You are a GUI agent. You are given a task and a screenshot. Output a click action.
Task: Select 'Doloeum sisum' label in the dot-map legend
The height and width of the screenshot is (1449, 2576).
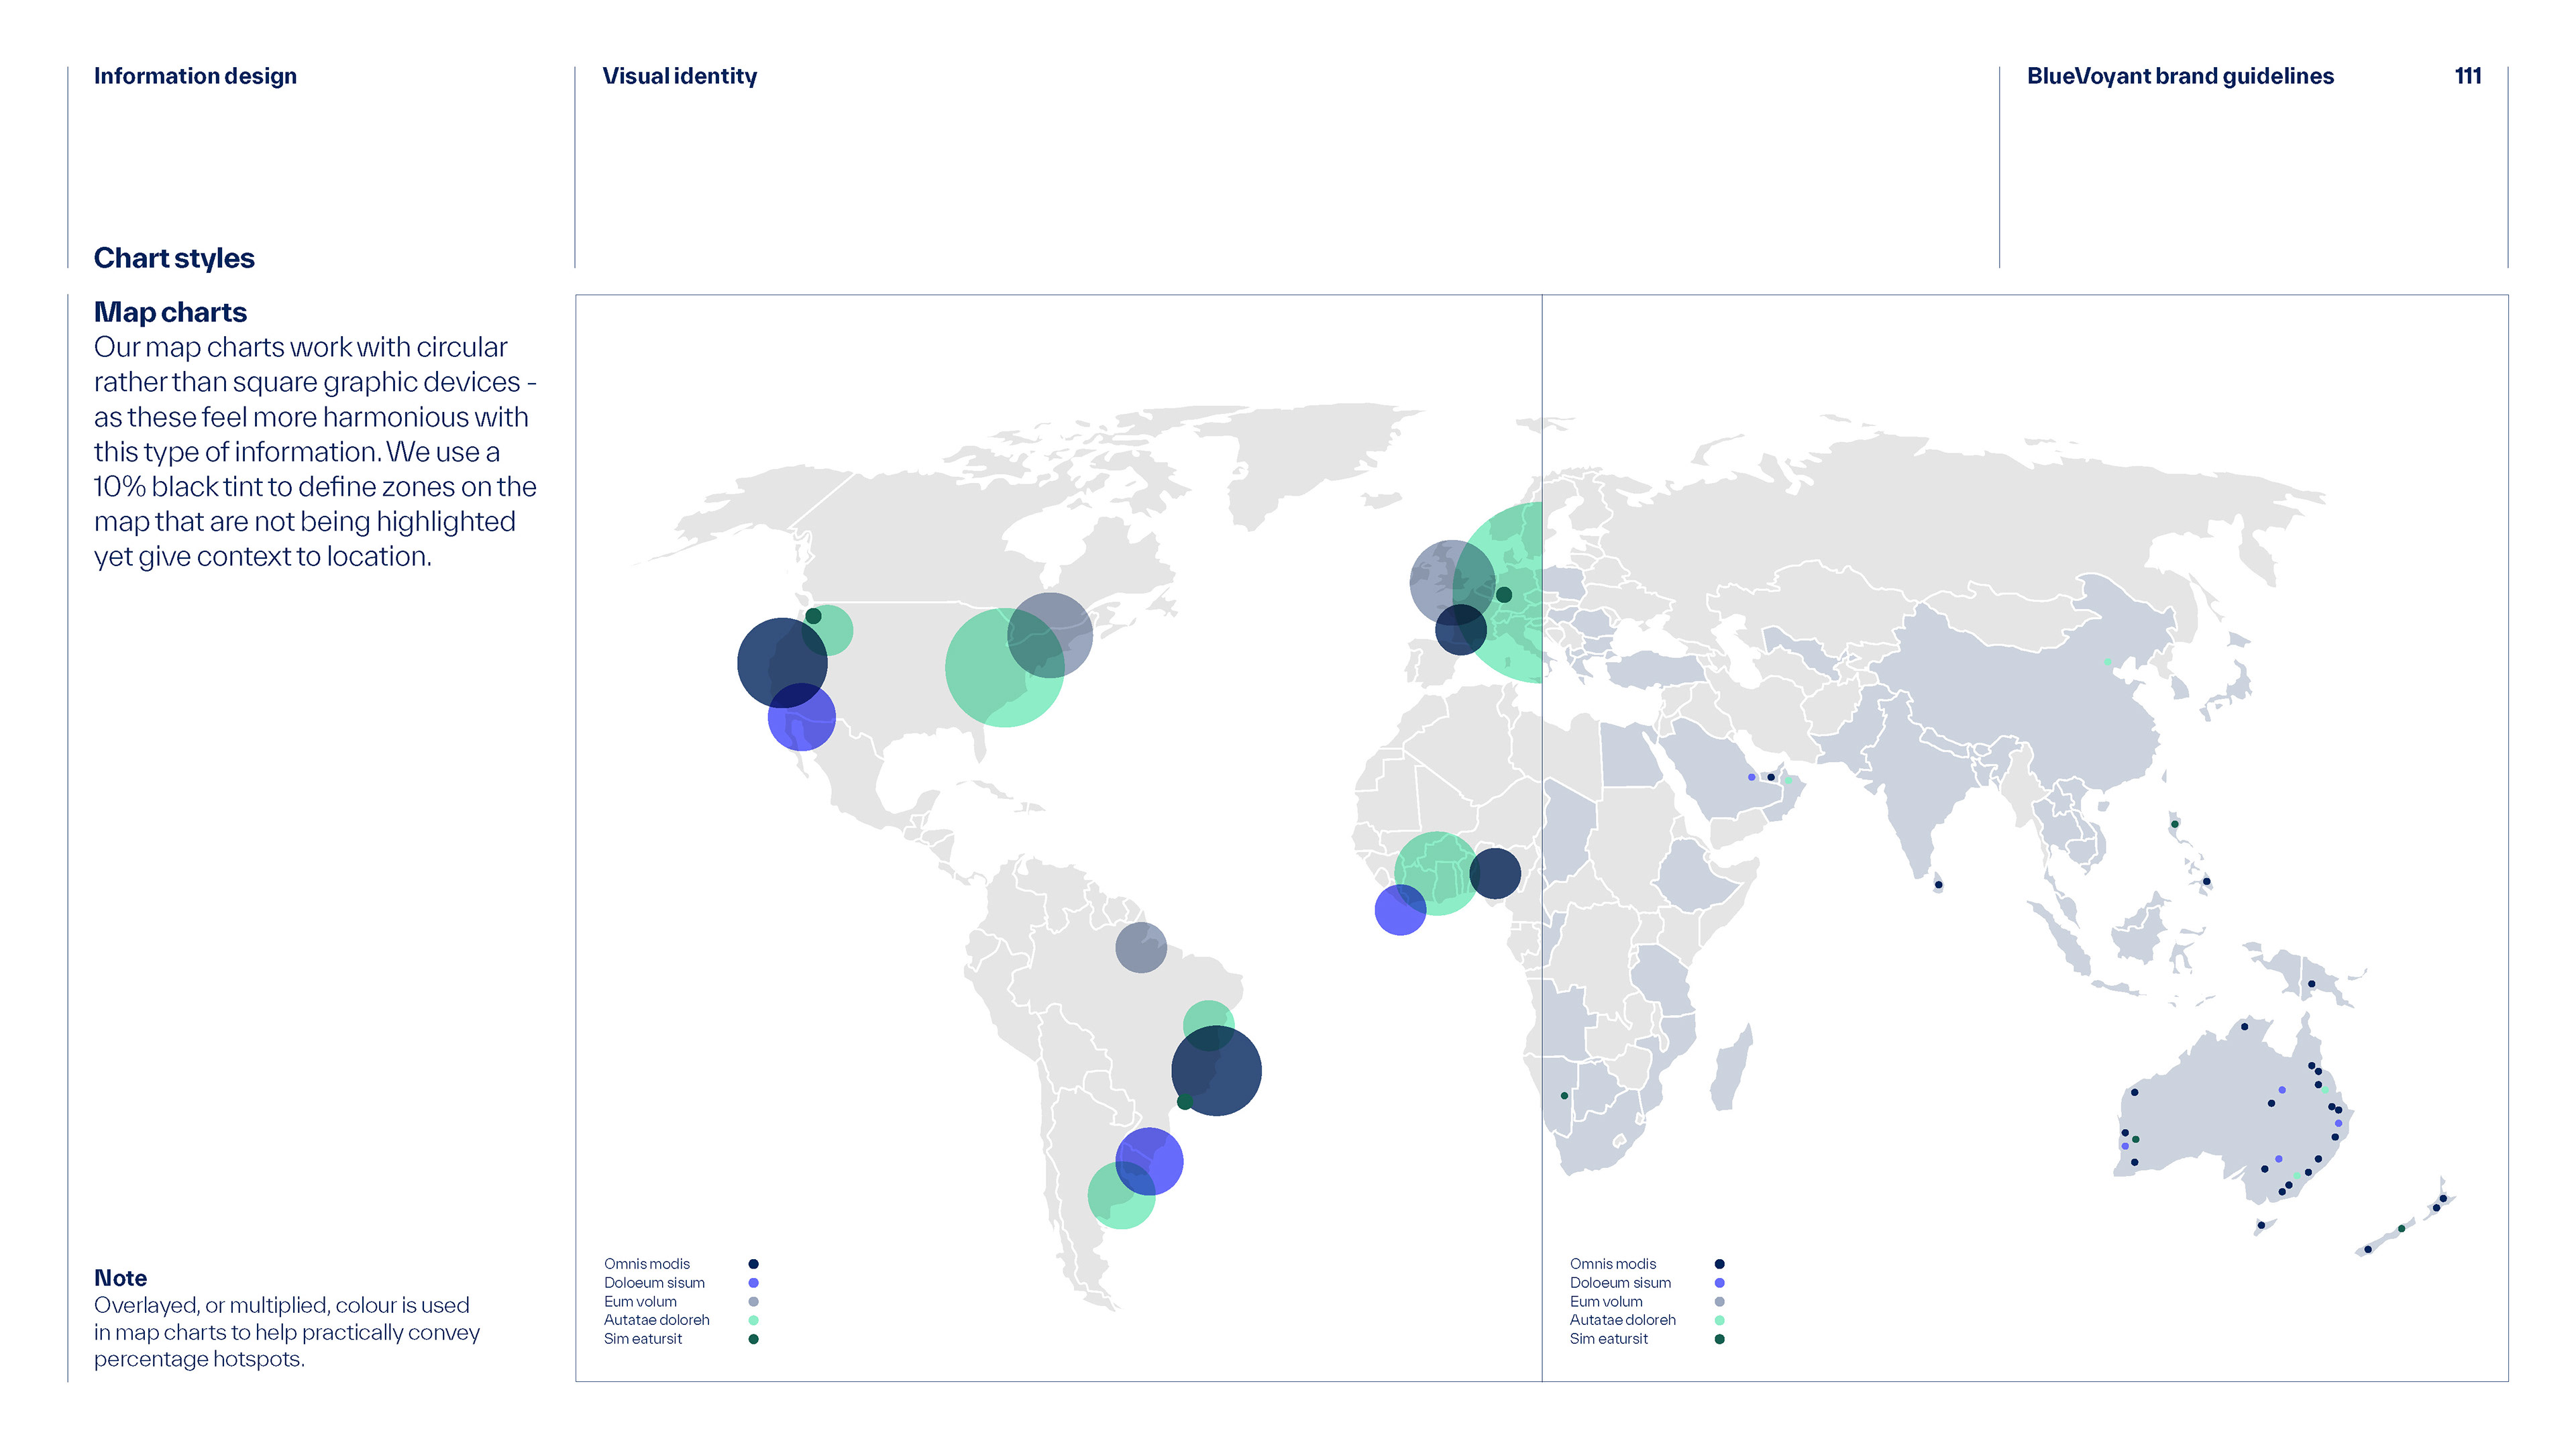[1620, 1283]
